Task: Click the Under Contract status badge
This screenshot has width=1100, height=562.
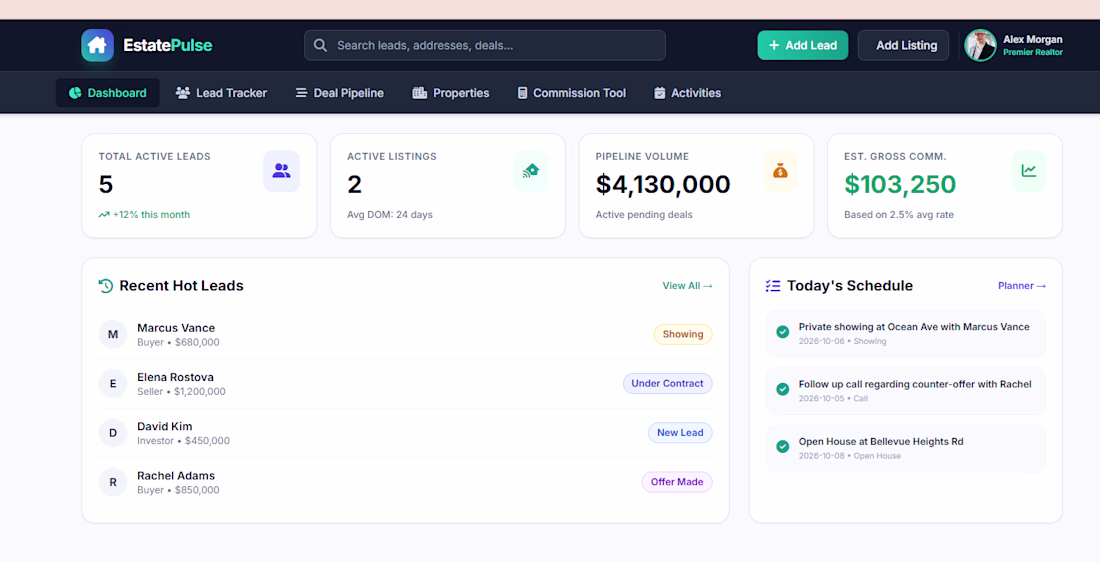Action: pos(667,384)
